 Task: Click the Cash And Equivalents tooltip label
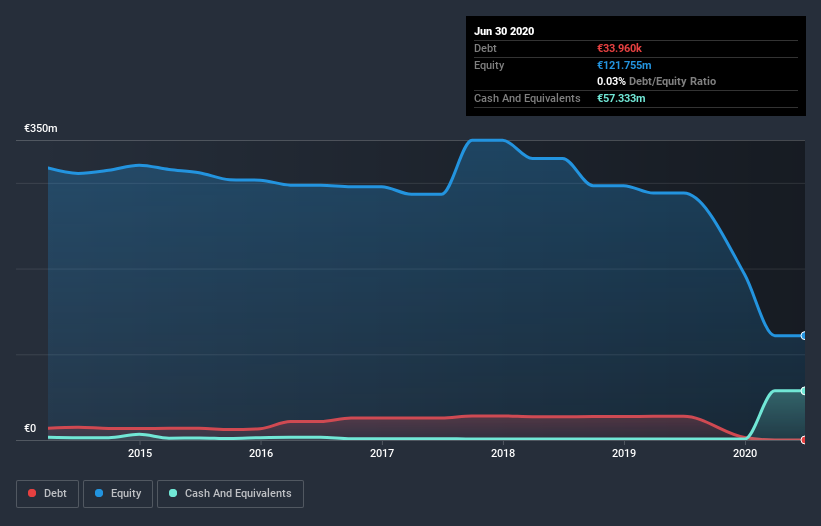pos(527,98)
